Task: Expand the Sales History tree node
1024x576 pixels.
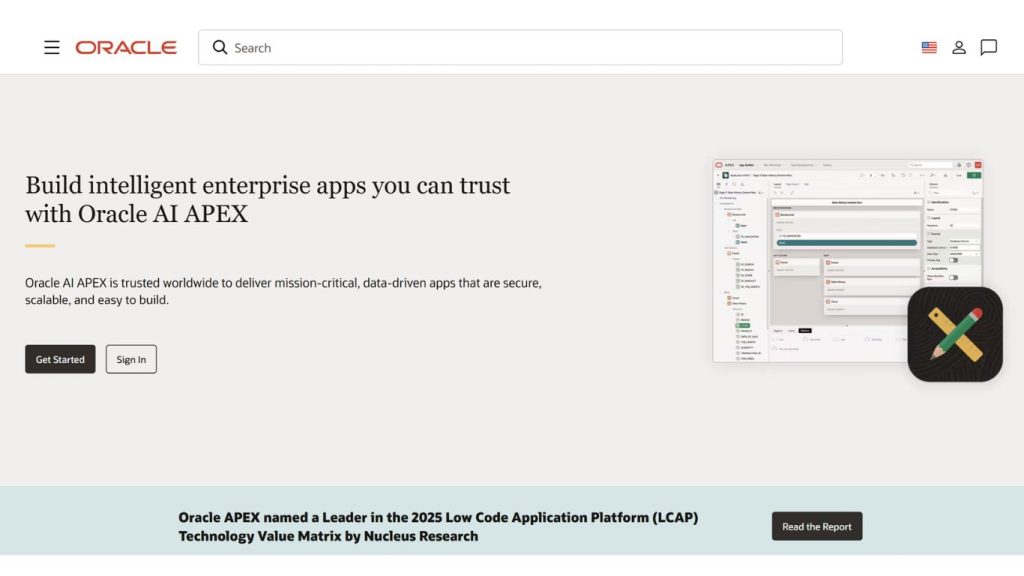Action: click(726, 303)
